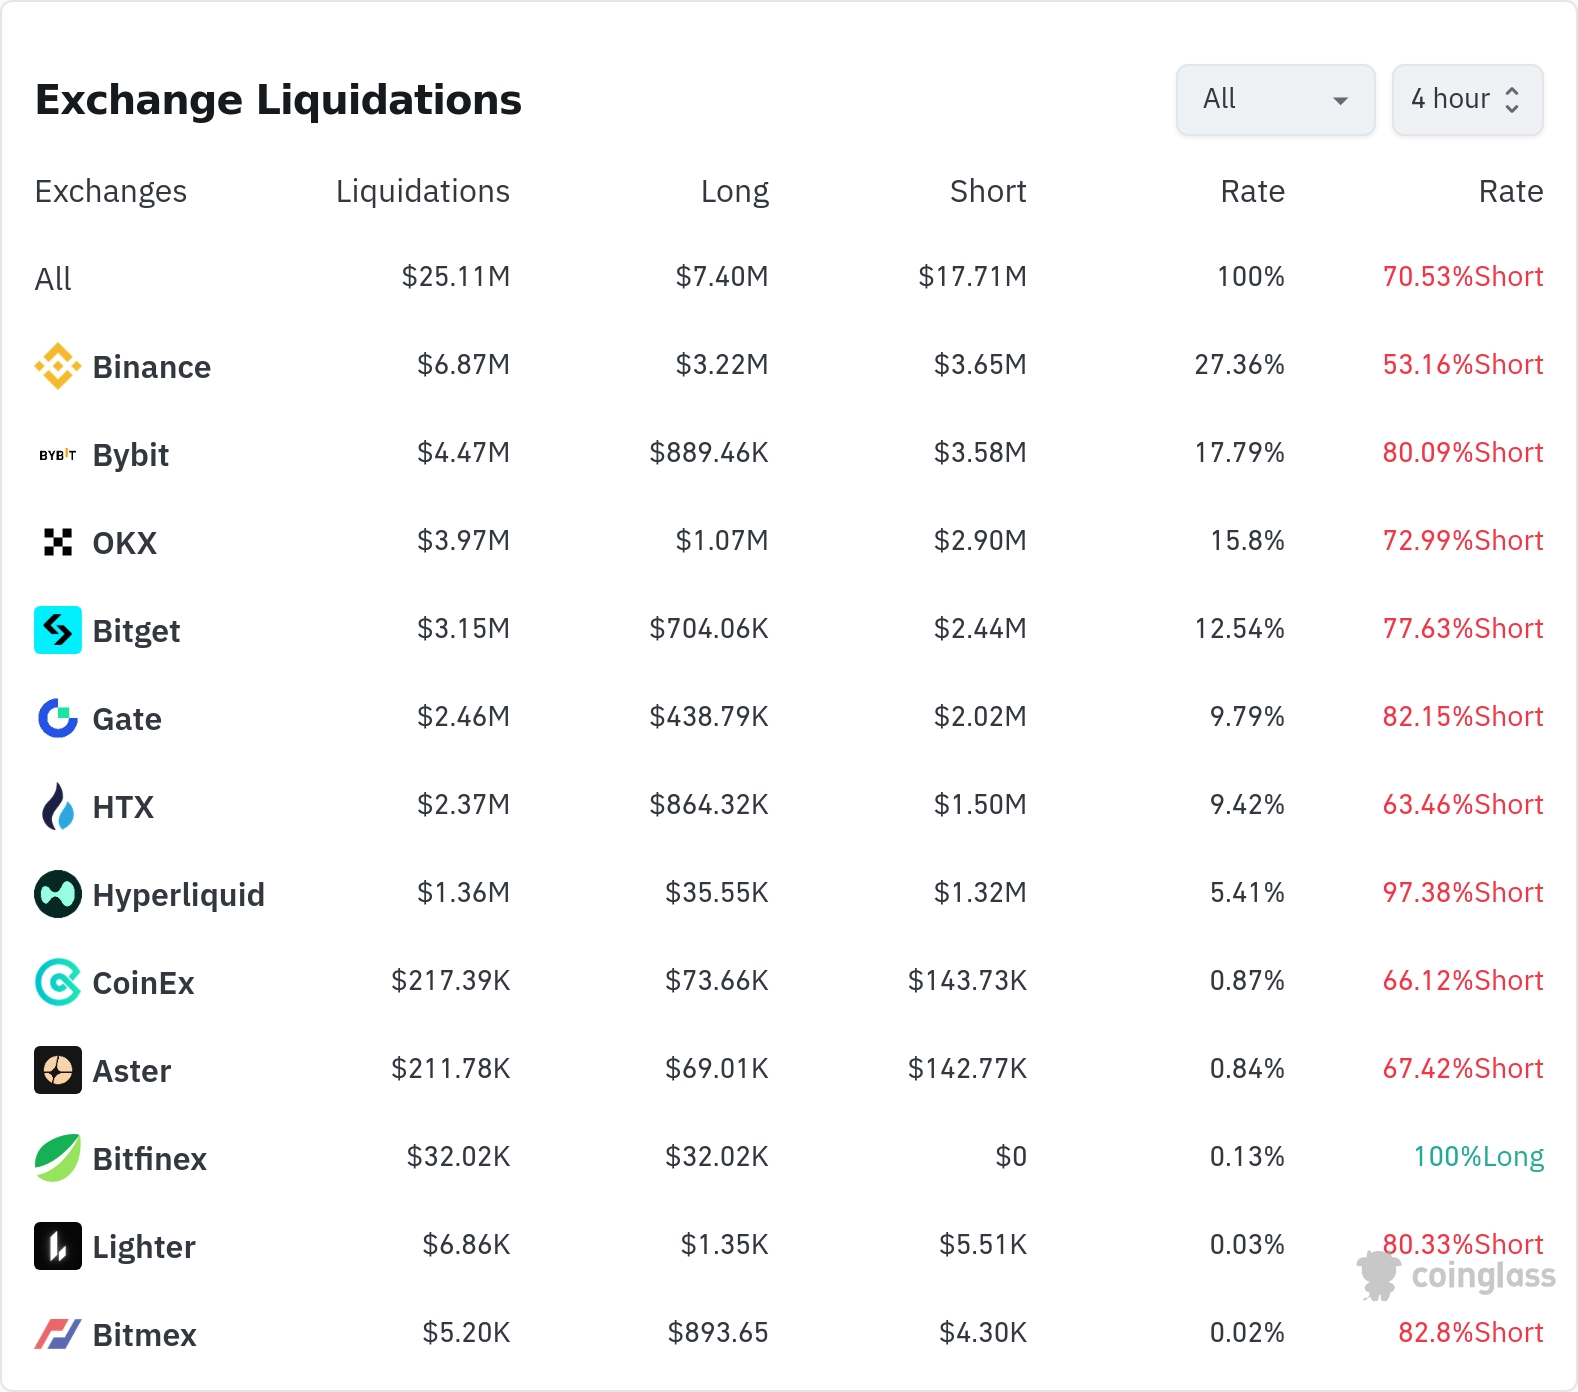Click the CoinEx logo icon
This screenshot has height=1392, width=1578.
pos(58,982)
